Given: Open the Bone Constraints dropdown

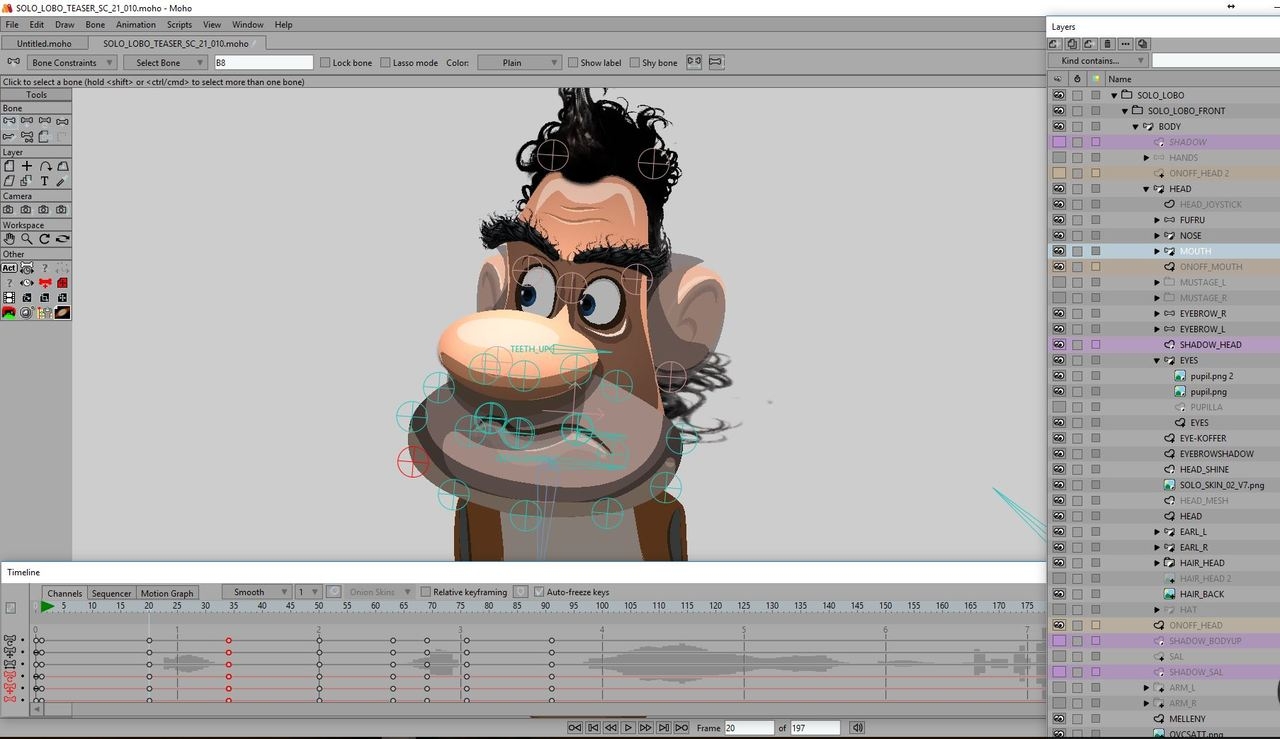Looking at the screenshot, I should 70,63.
